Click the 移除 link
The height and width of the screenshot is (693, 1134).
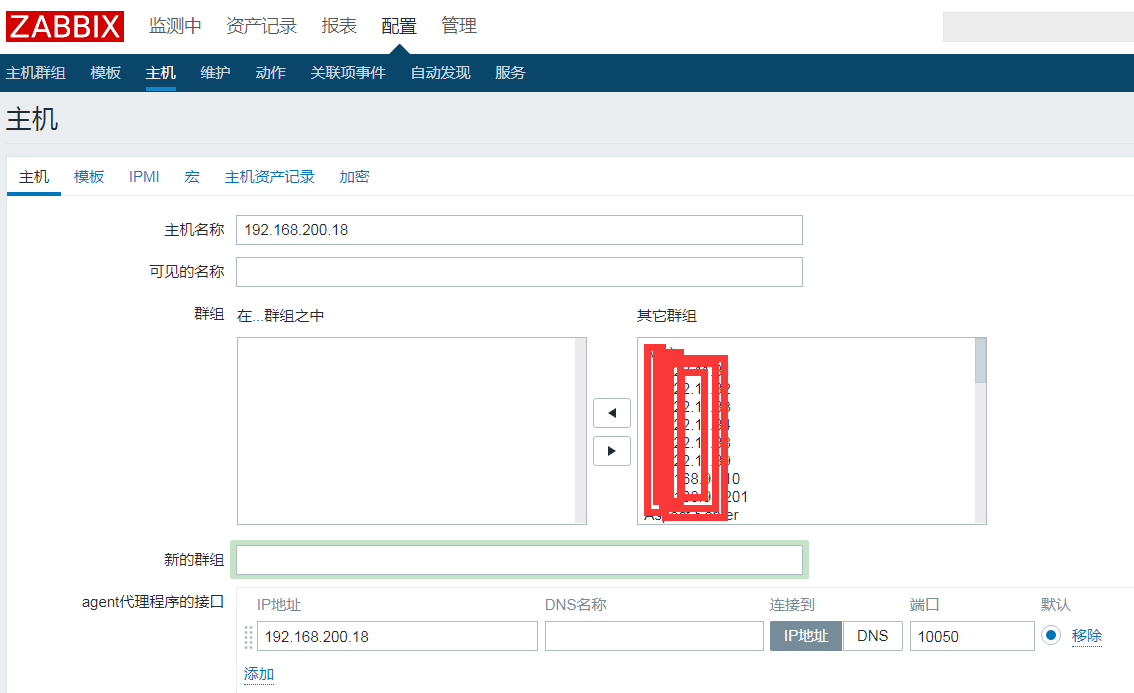1087,636
